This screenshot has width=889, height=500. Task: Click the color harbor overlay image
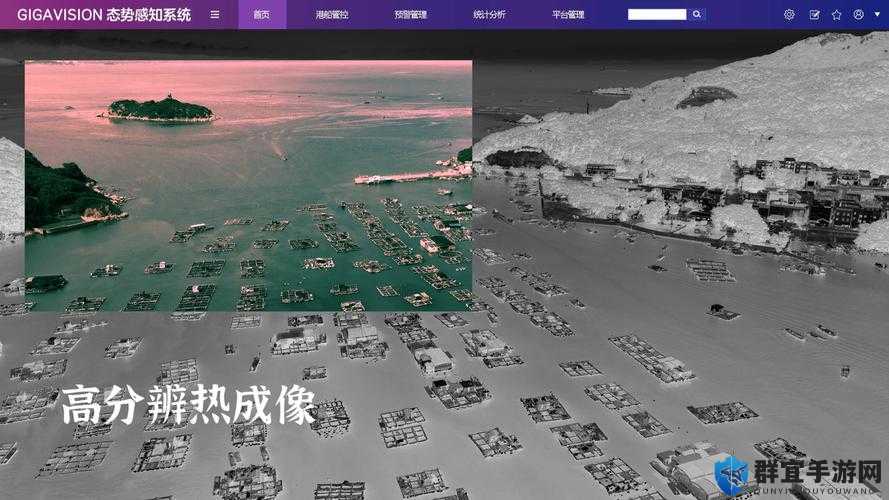click(248, 185)
